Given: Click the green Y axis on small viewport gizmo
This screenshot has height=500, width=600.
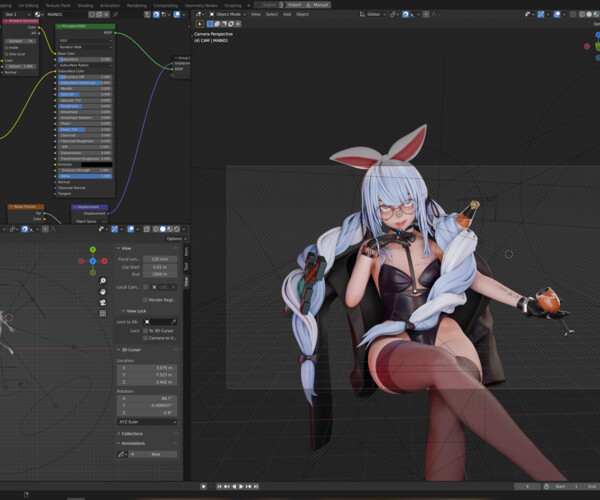Looking at the screenshot, I should click(x=93, y=249).
